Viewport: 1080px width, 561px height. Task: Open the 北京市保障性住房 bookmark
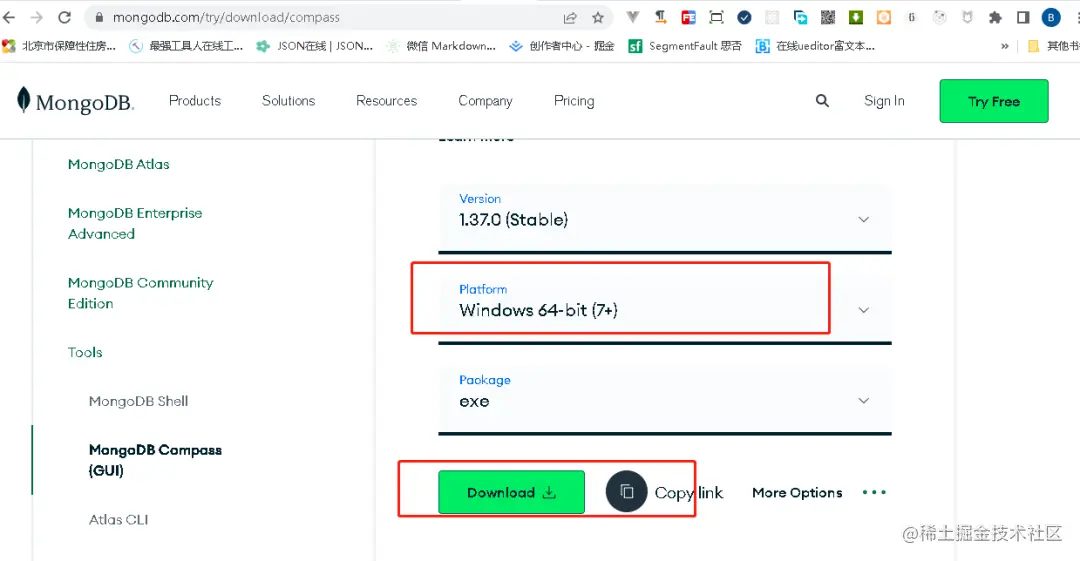click(59, 46)
